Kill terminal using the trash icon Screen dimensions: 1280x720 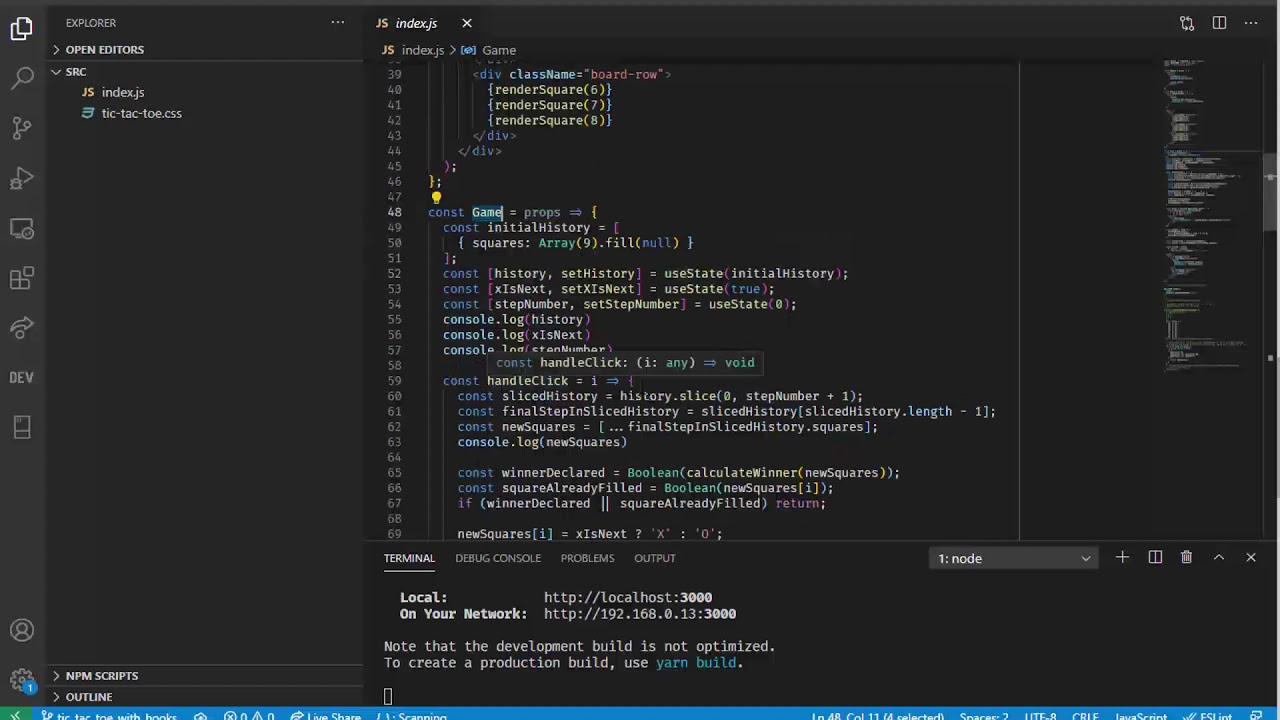click(x=1186, y=558)
